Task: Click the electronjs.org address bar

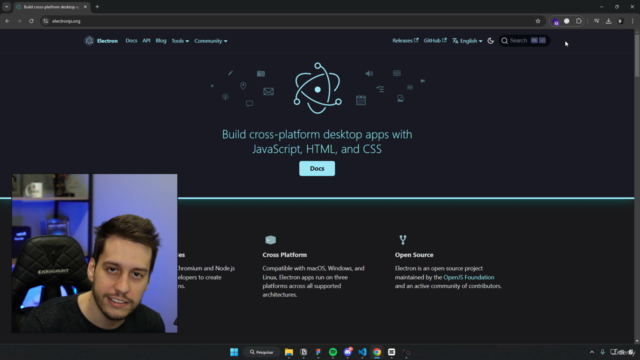Action: [x=286, y=21]
